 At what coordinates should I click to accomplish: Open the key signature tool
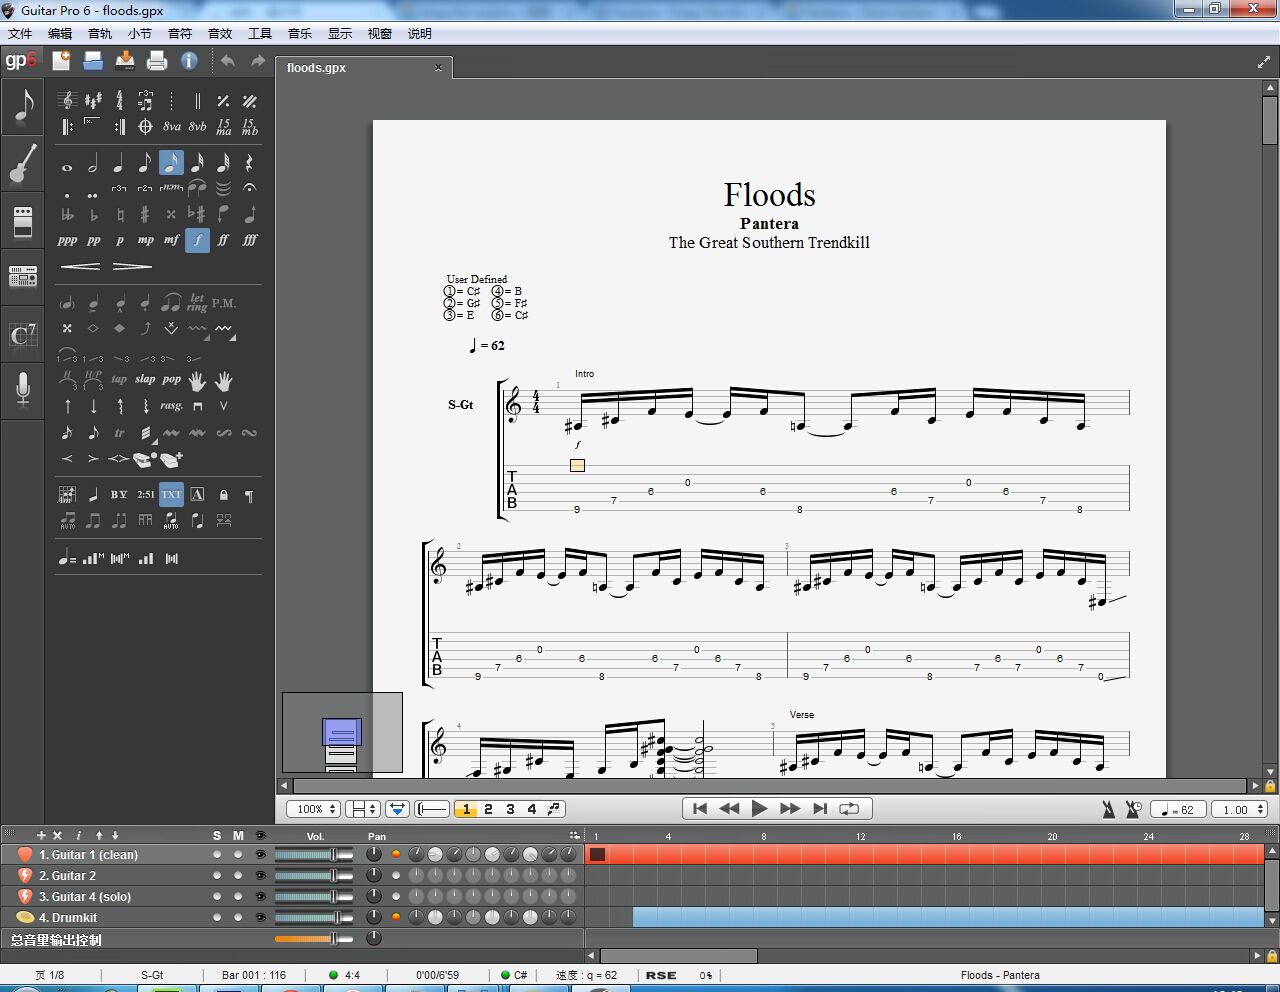(x=93, y=100)
